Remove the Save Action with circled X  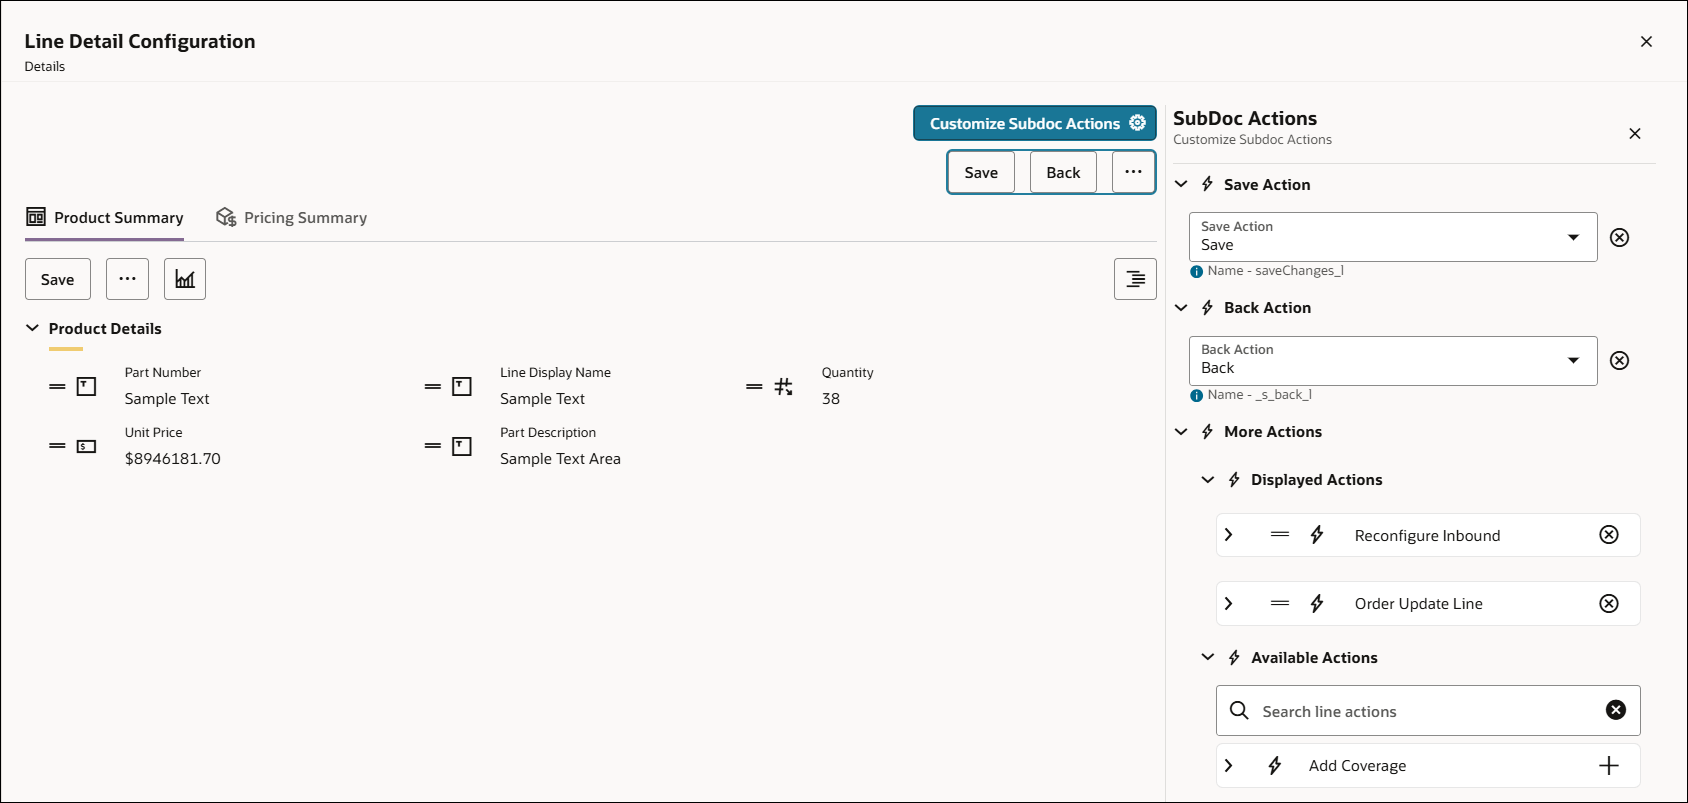coord(1620,237)
